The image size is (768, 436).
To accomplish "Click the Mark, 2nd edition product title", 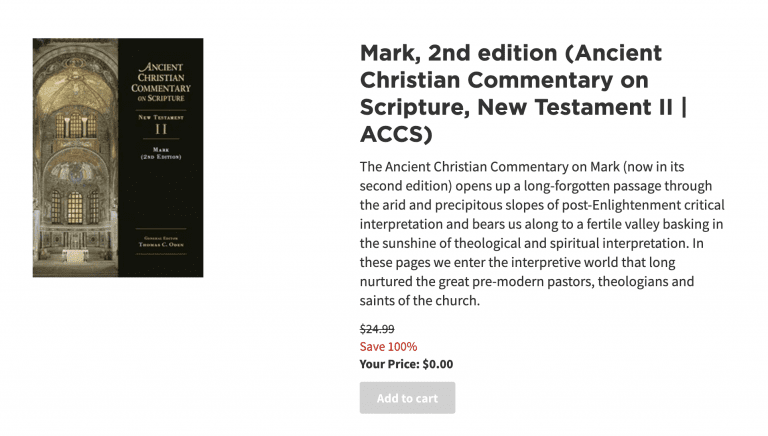I will [523, 93].
